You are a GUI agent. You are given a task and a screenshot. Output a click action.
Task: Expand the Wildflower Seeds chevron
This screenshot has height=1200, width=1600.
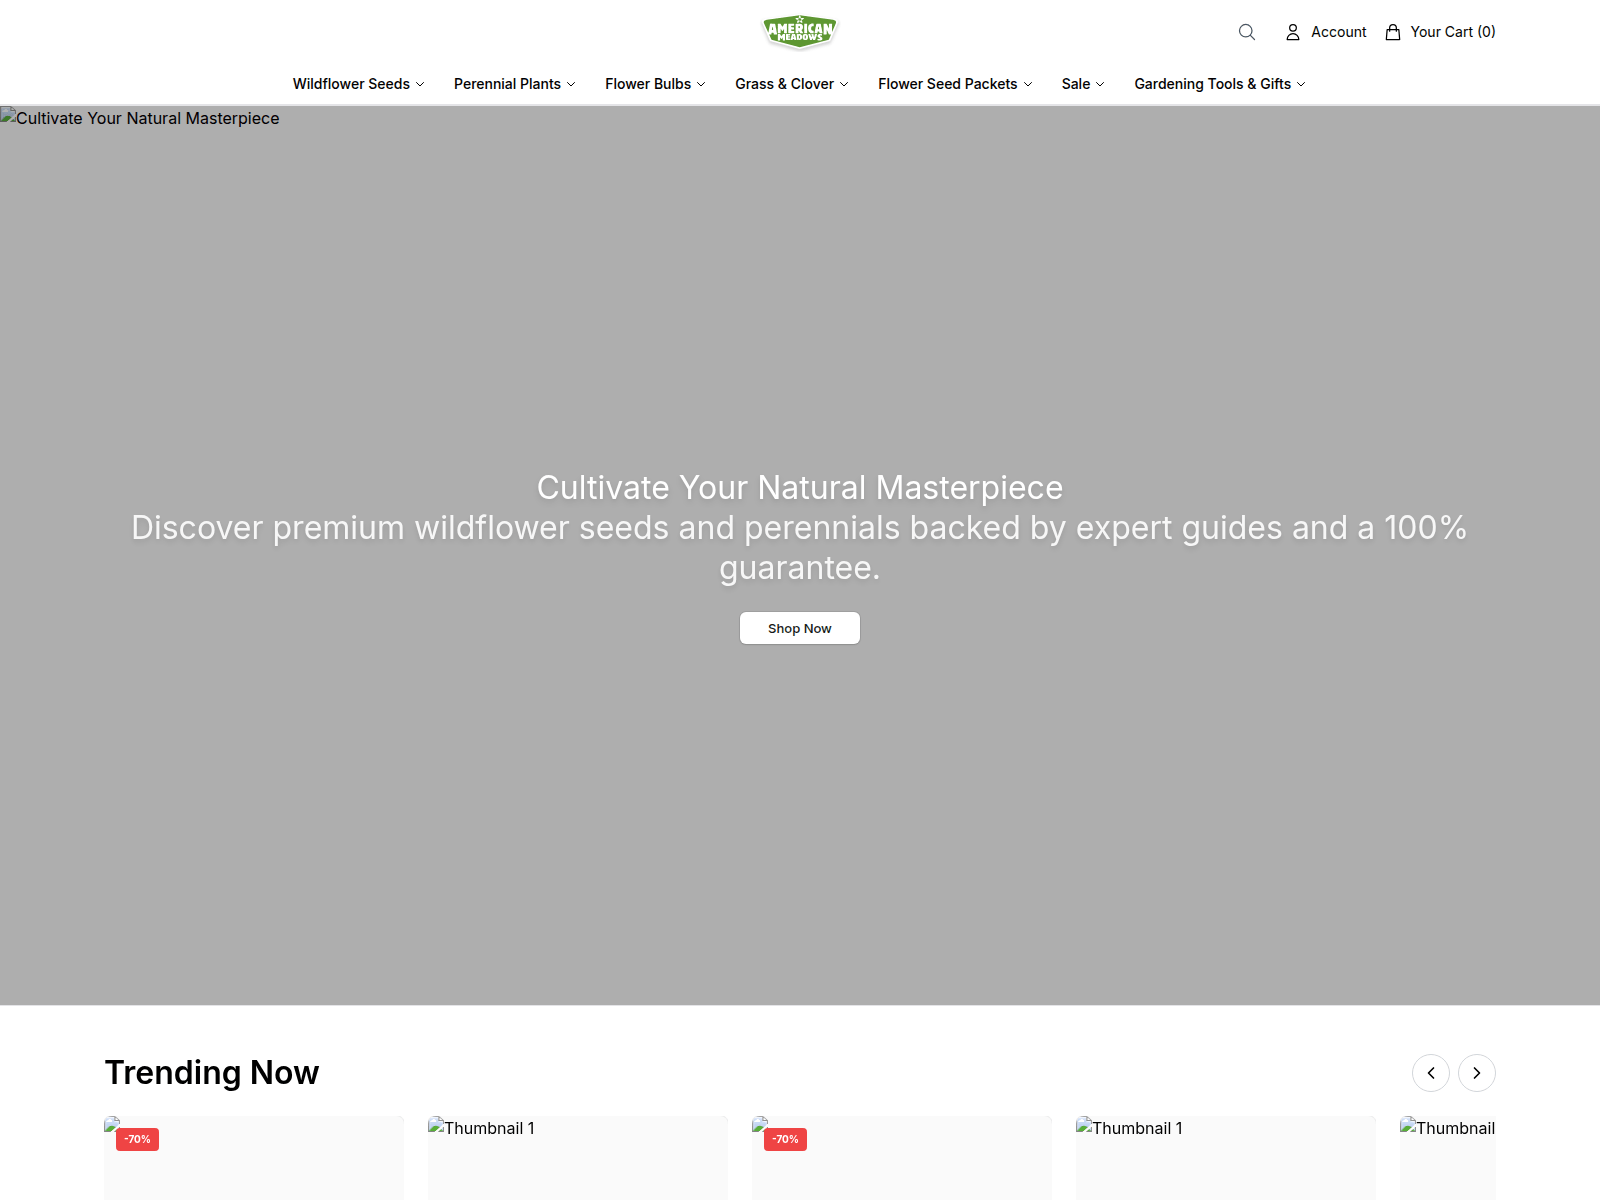(x=420, y=84)
